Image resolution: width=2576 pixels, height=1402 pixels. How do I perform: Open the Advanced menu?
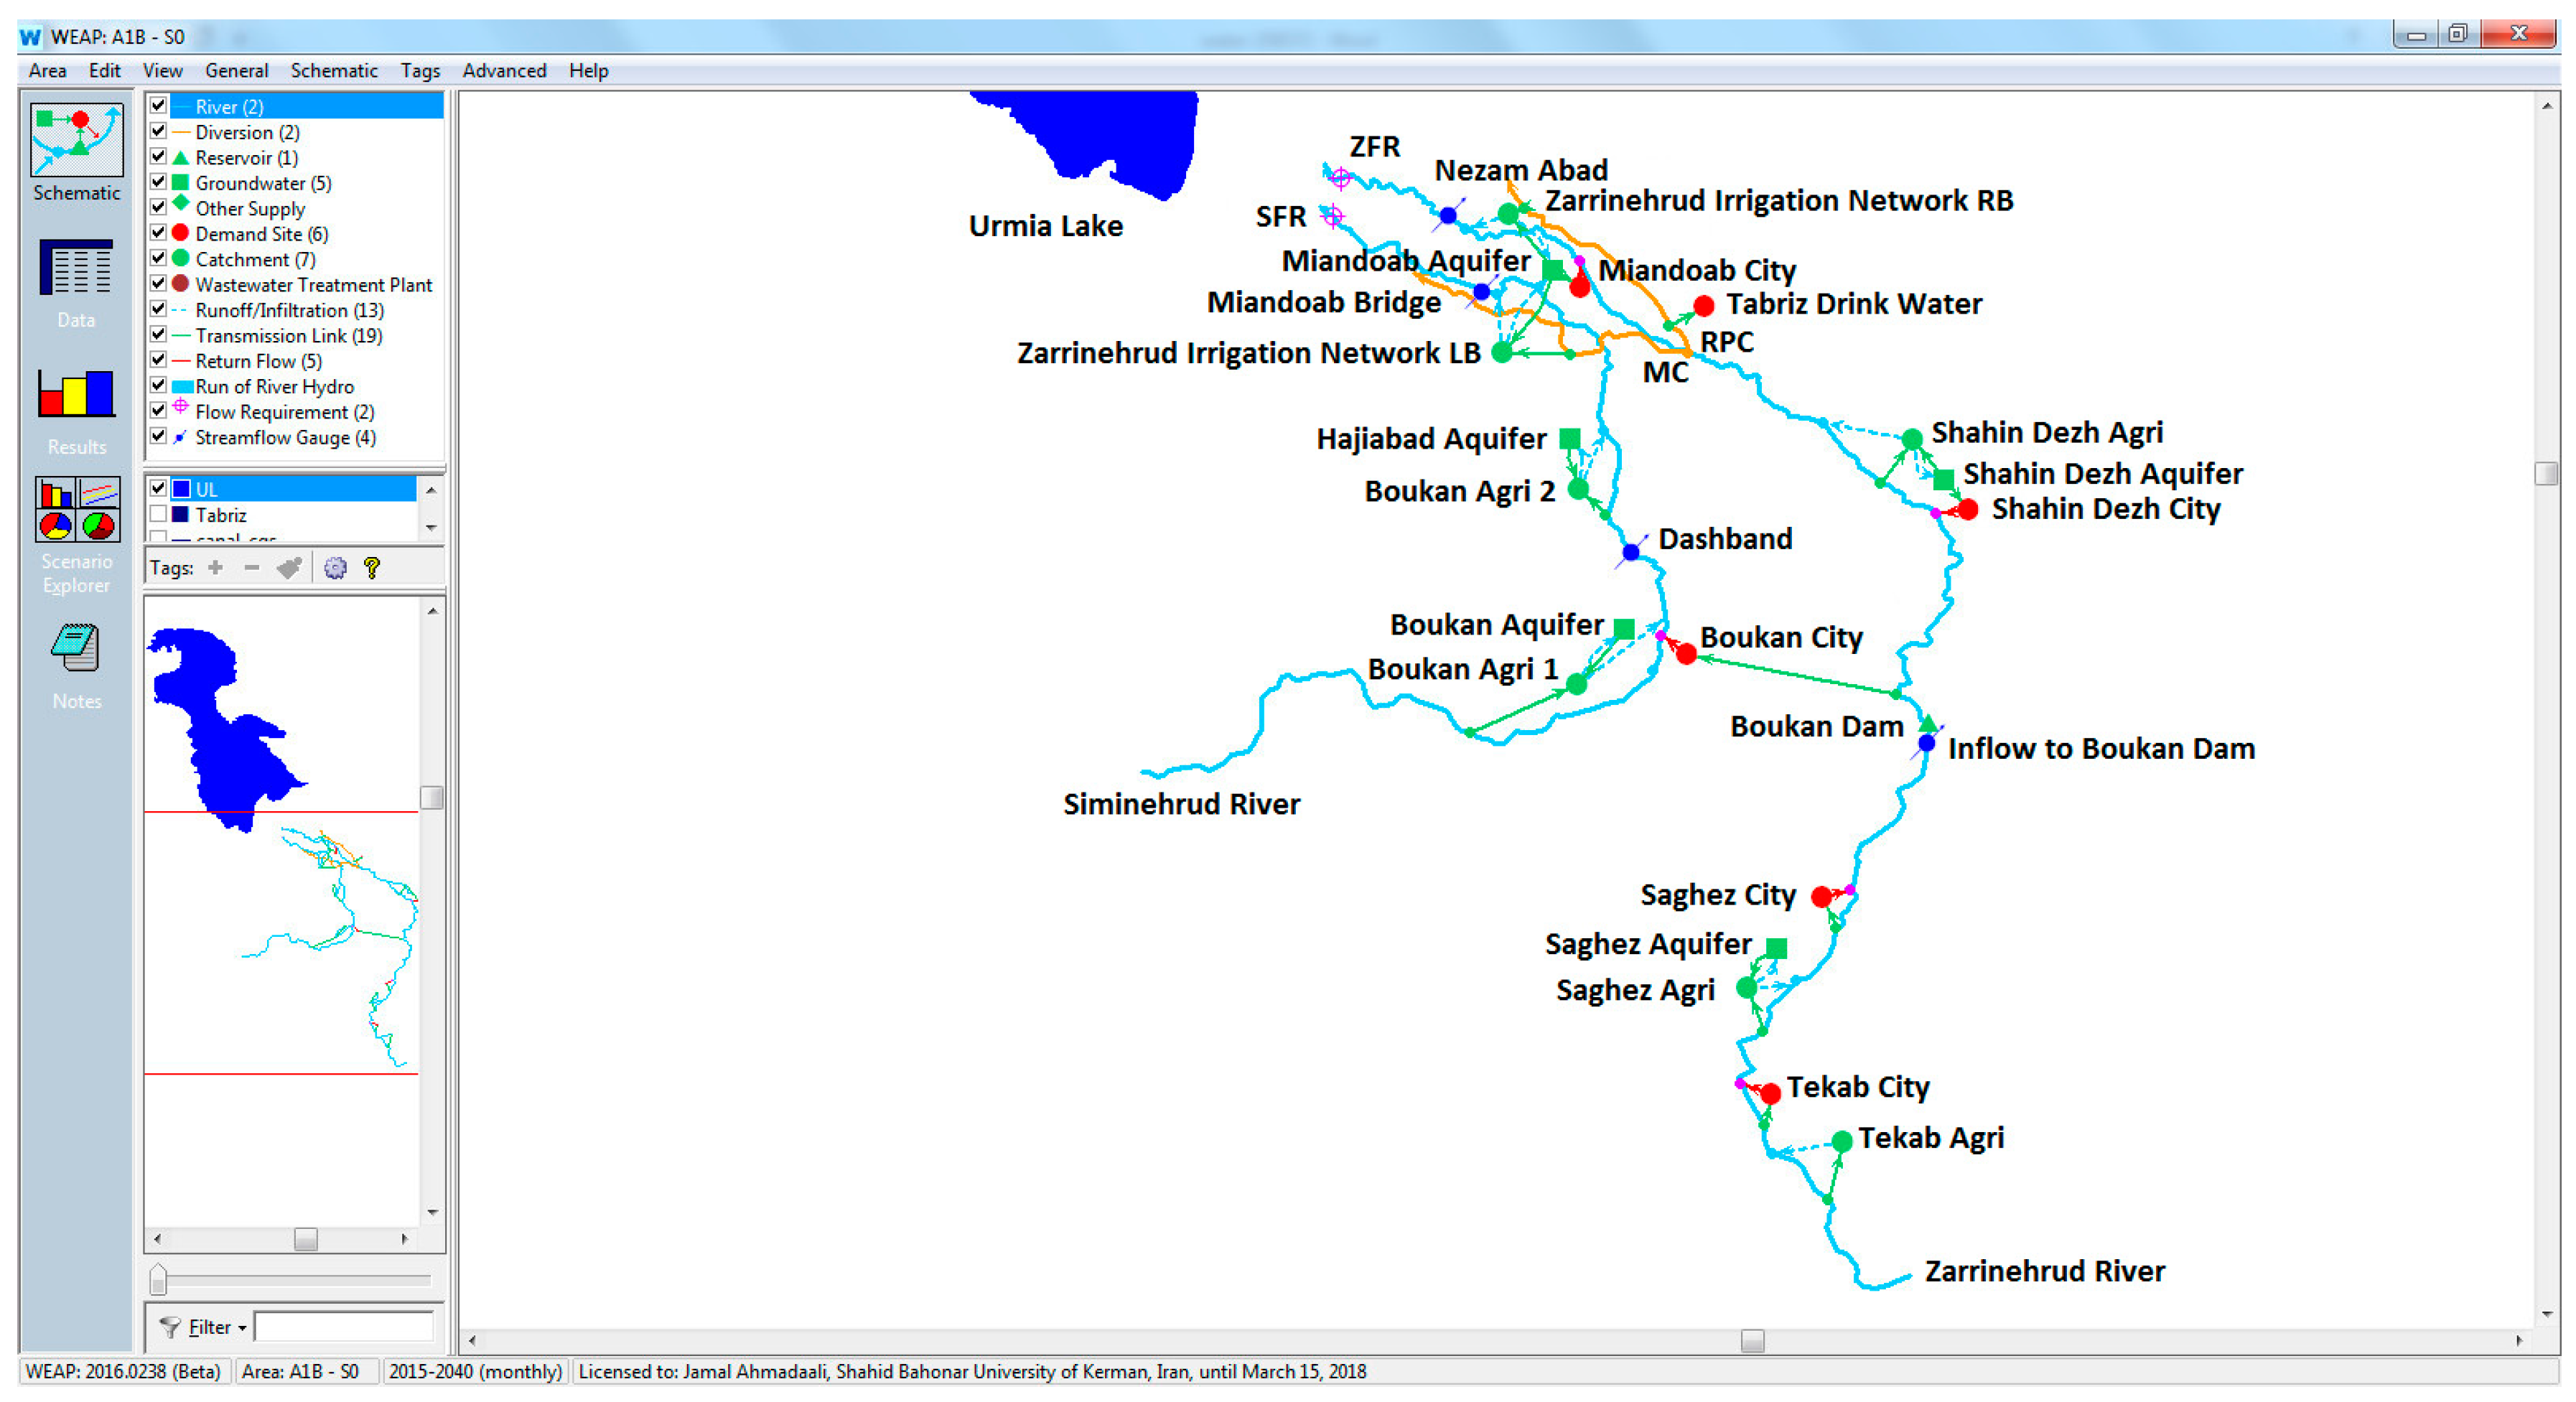pos(503,70)
